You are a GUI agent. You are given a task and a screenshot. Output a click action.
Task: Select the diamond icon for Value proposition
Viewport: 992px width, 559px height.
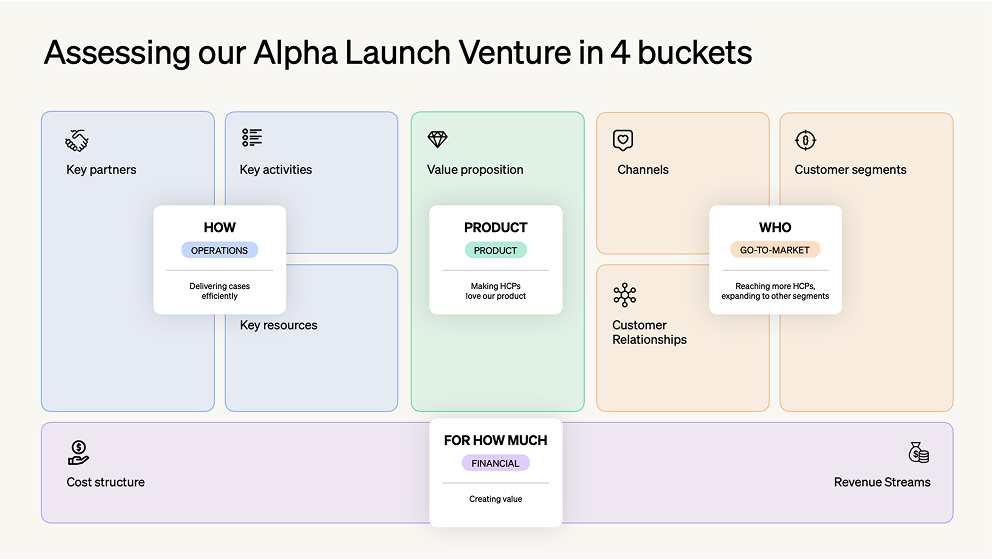click(437, 140)
